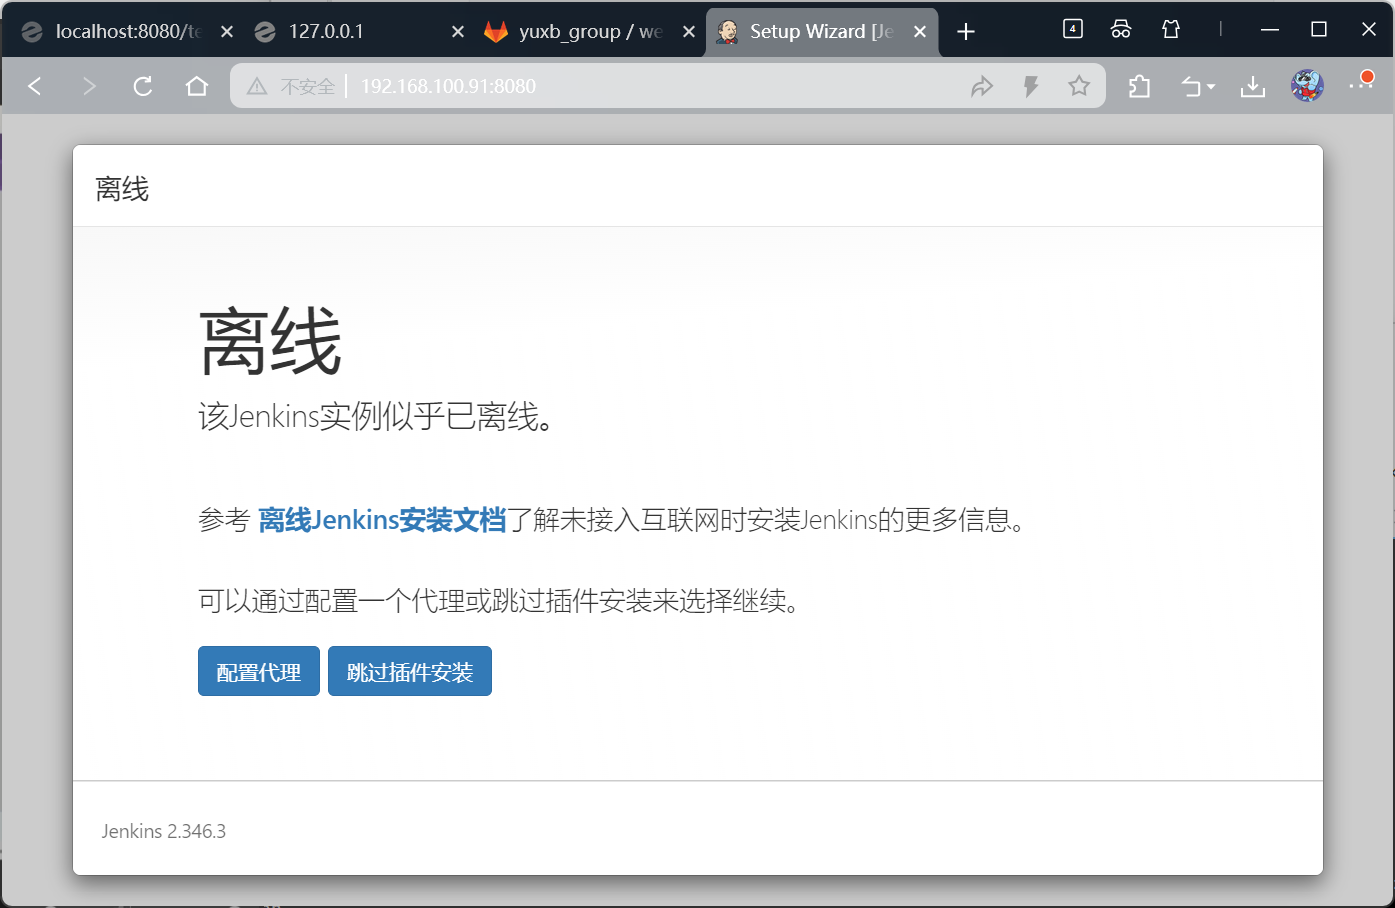This screenshot has width=1395, height=908.
Task: Open the 离线Jenkins安装文档 link
Action: click(382, 520)
